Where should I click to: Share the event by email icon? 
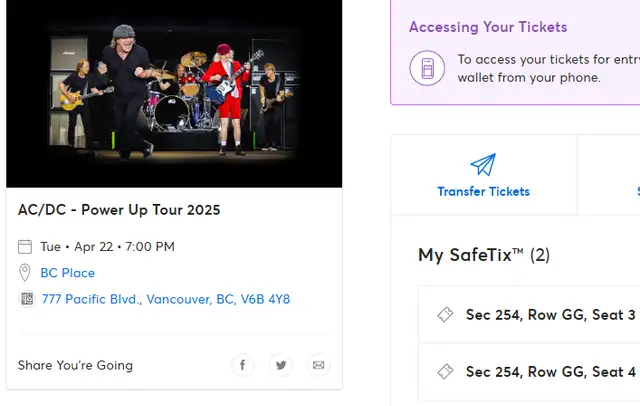[x=318, y=365]
